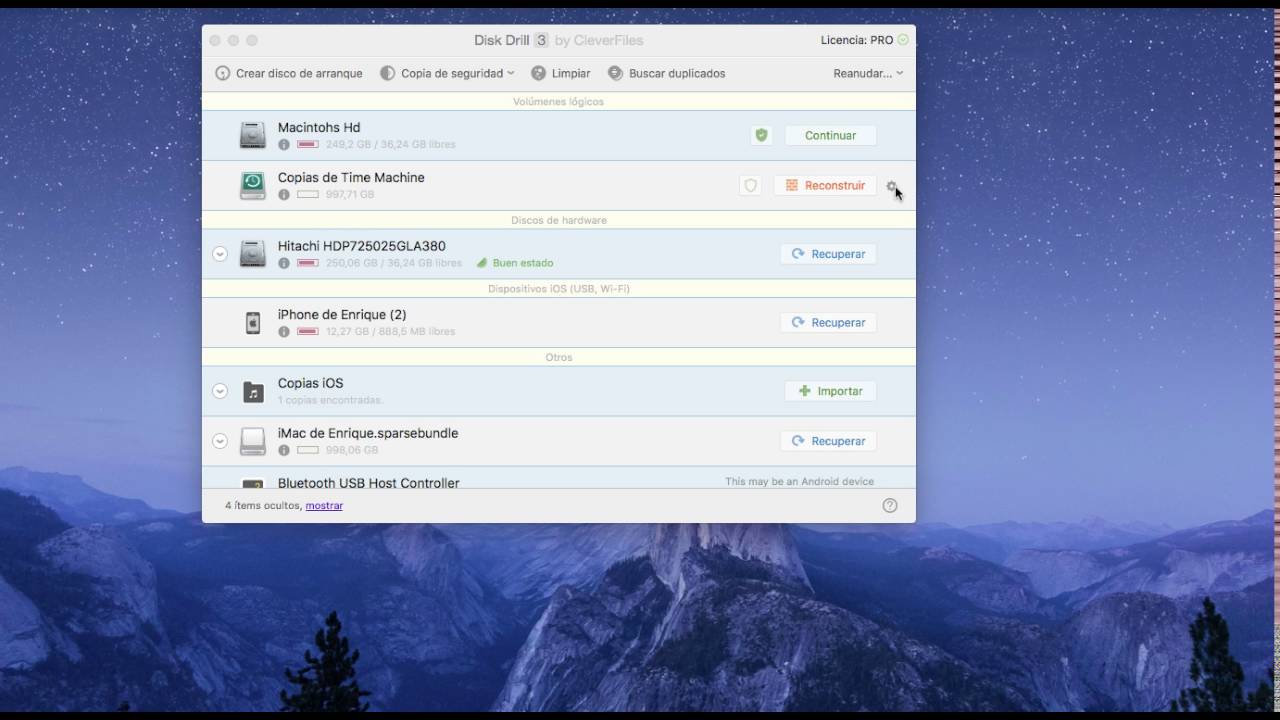This screenshot has height=720, width=1280.
Task: Click info icon under iMac de Enrique.sparsebundle
Action: point(284,450)
